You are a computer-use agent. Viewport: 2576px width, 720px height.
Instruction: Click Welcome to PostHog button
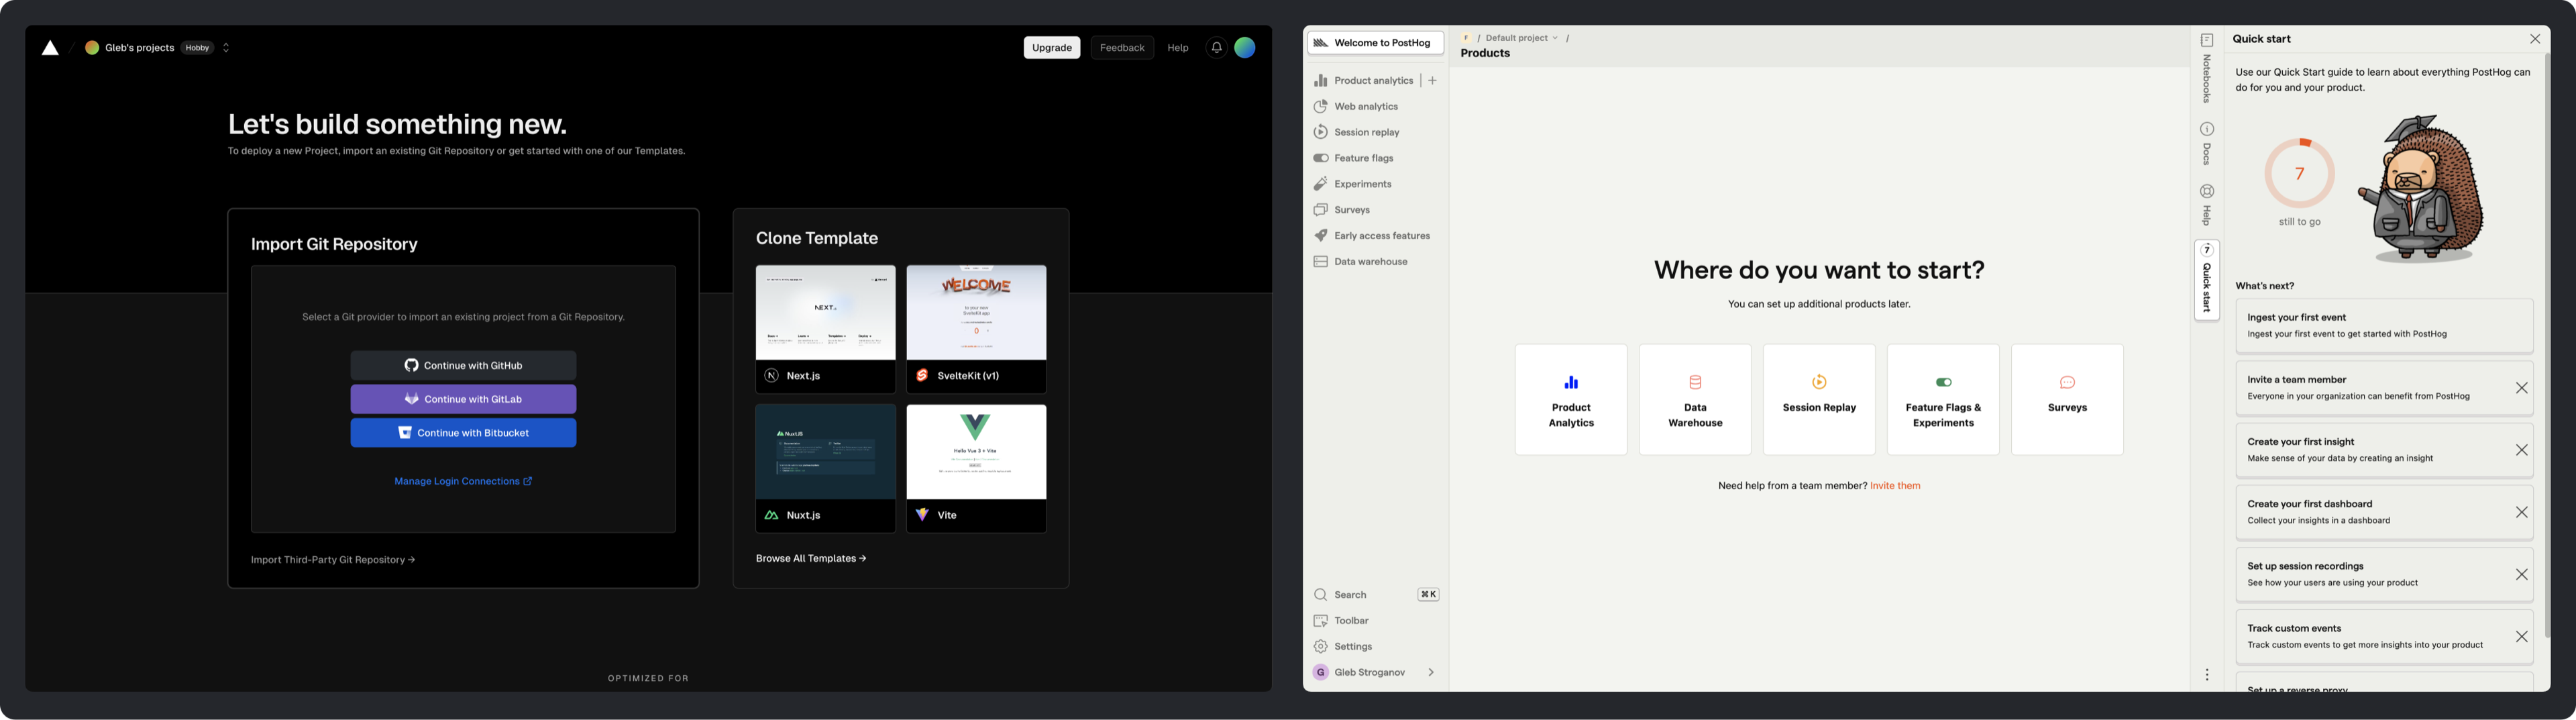point(1376,43)
